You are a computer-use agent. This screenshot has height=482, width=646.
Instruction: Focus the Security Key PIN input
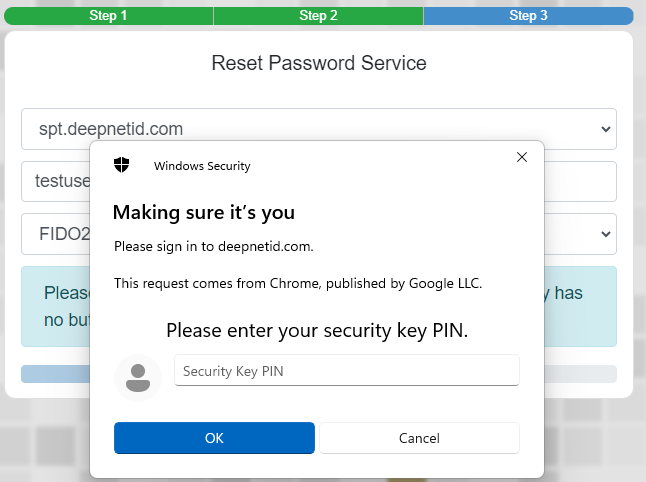[346, 371]
